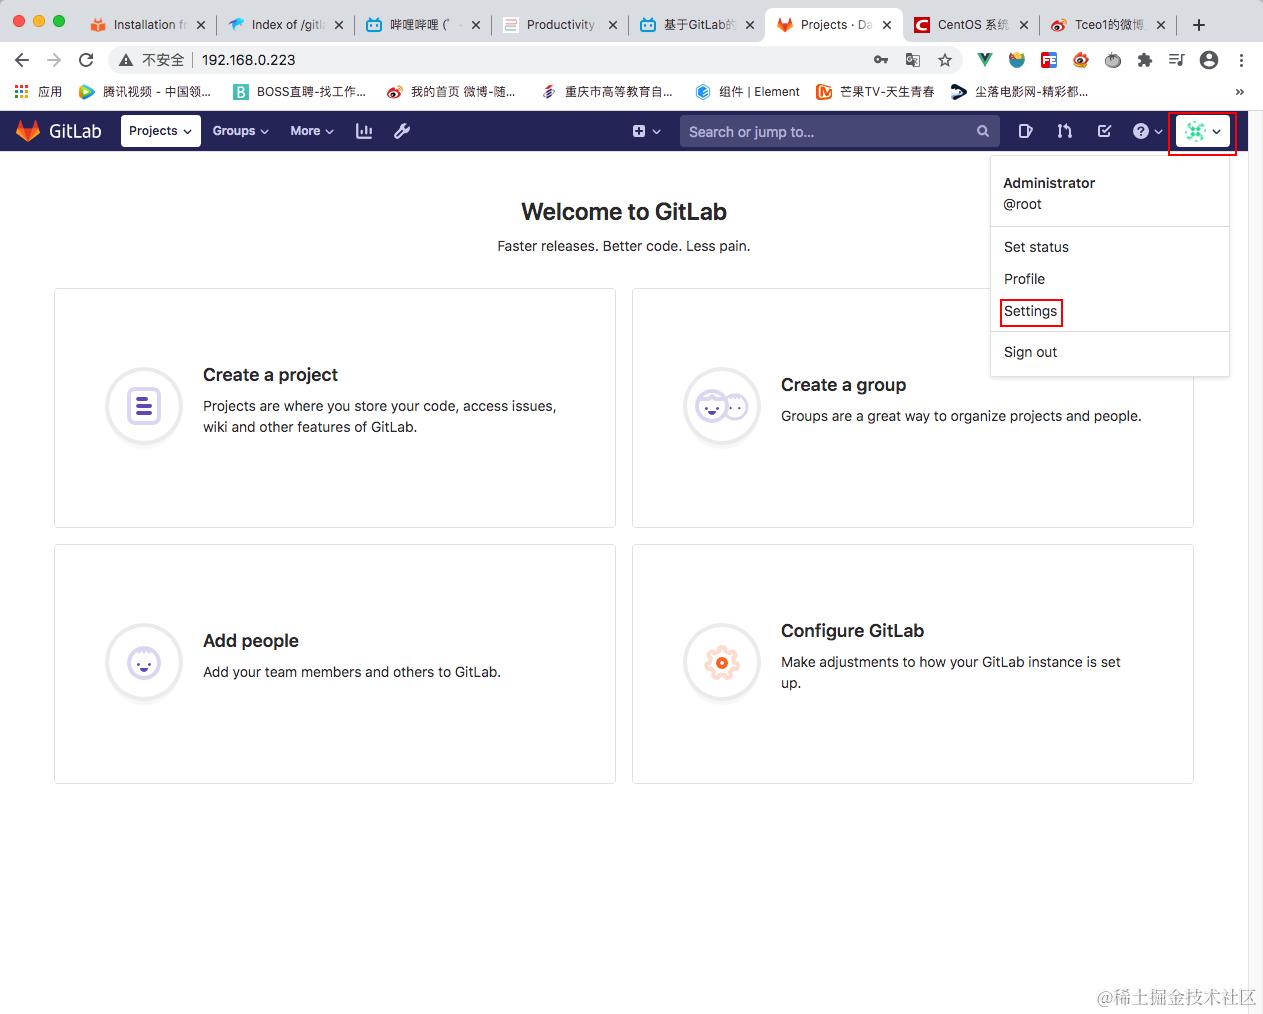Select Profile in user menu
This screenshot has width=1263, height=1014.
click(1024, 279)
